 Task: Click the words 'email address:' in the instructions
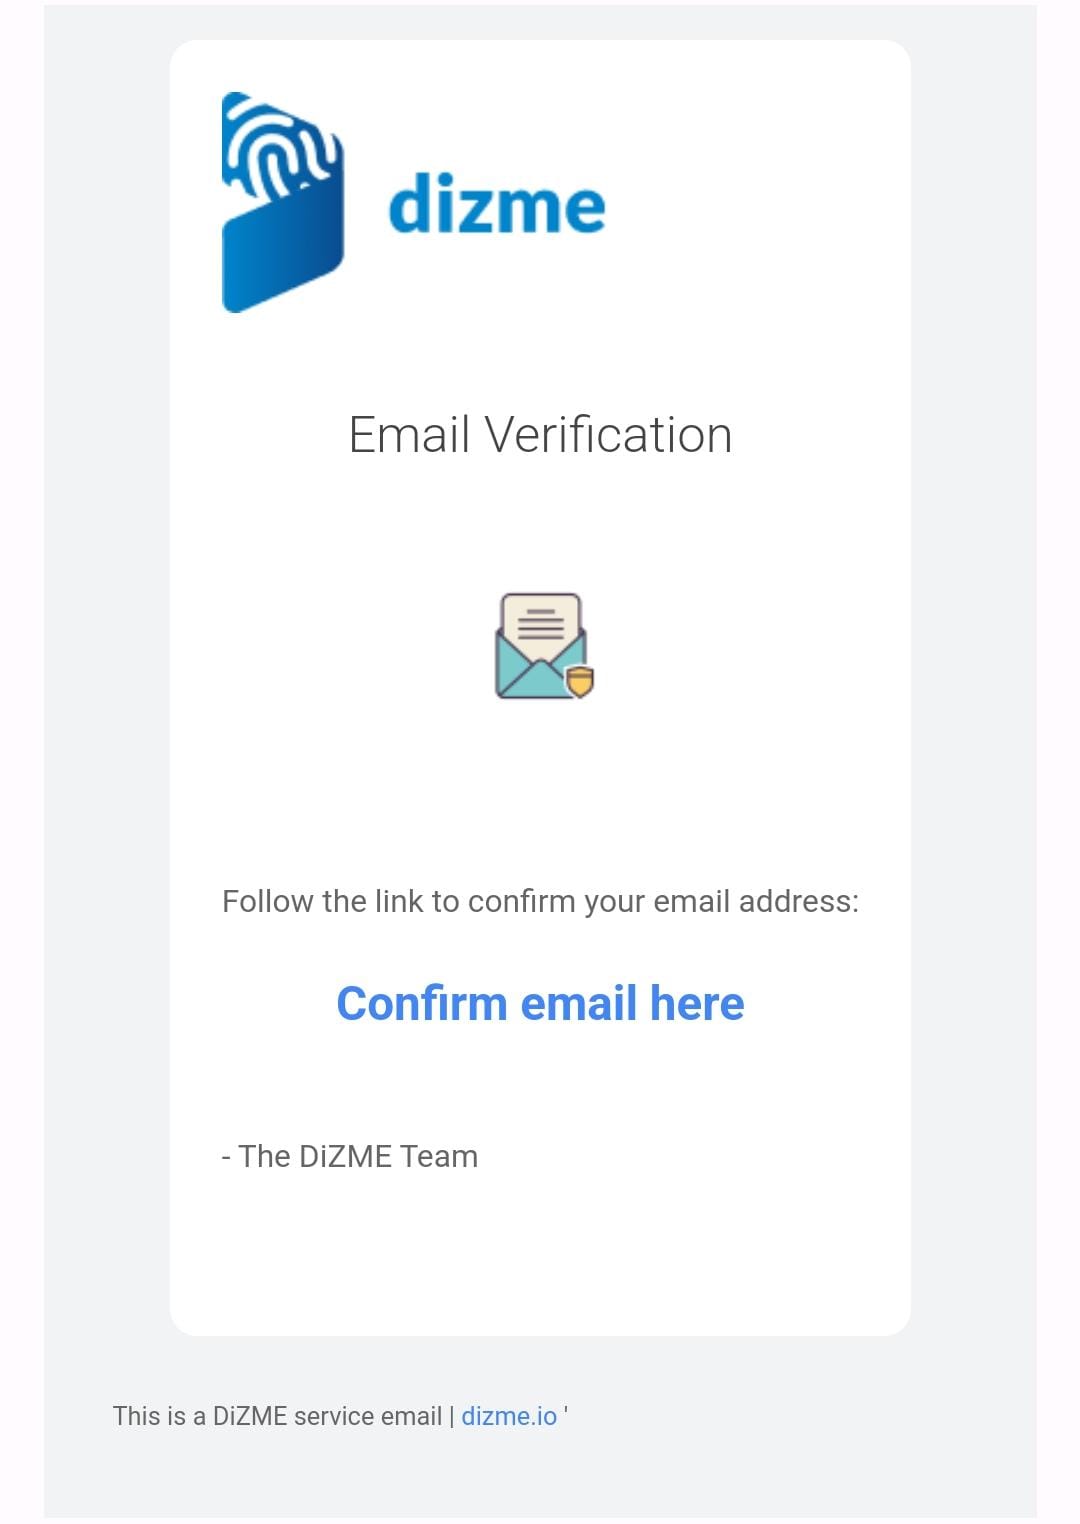pos(756,901)
